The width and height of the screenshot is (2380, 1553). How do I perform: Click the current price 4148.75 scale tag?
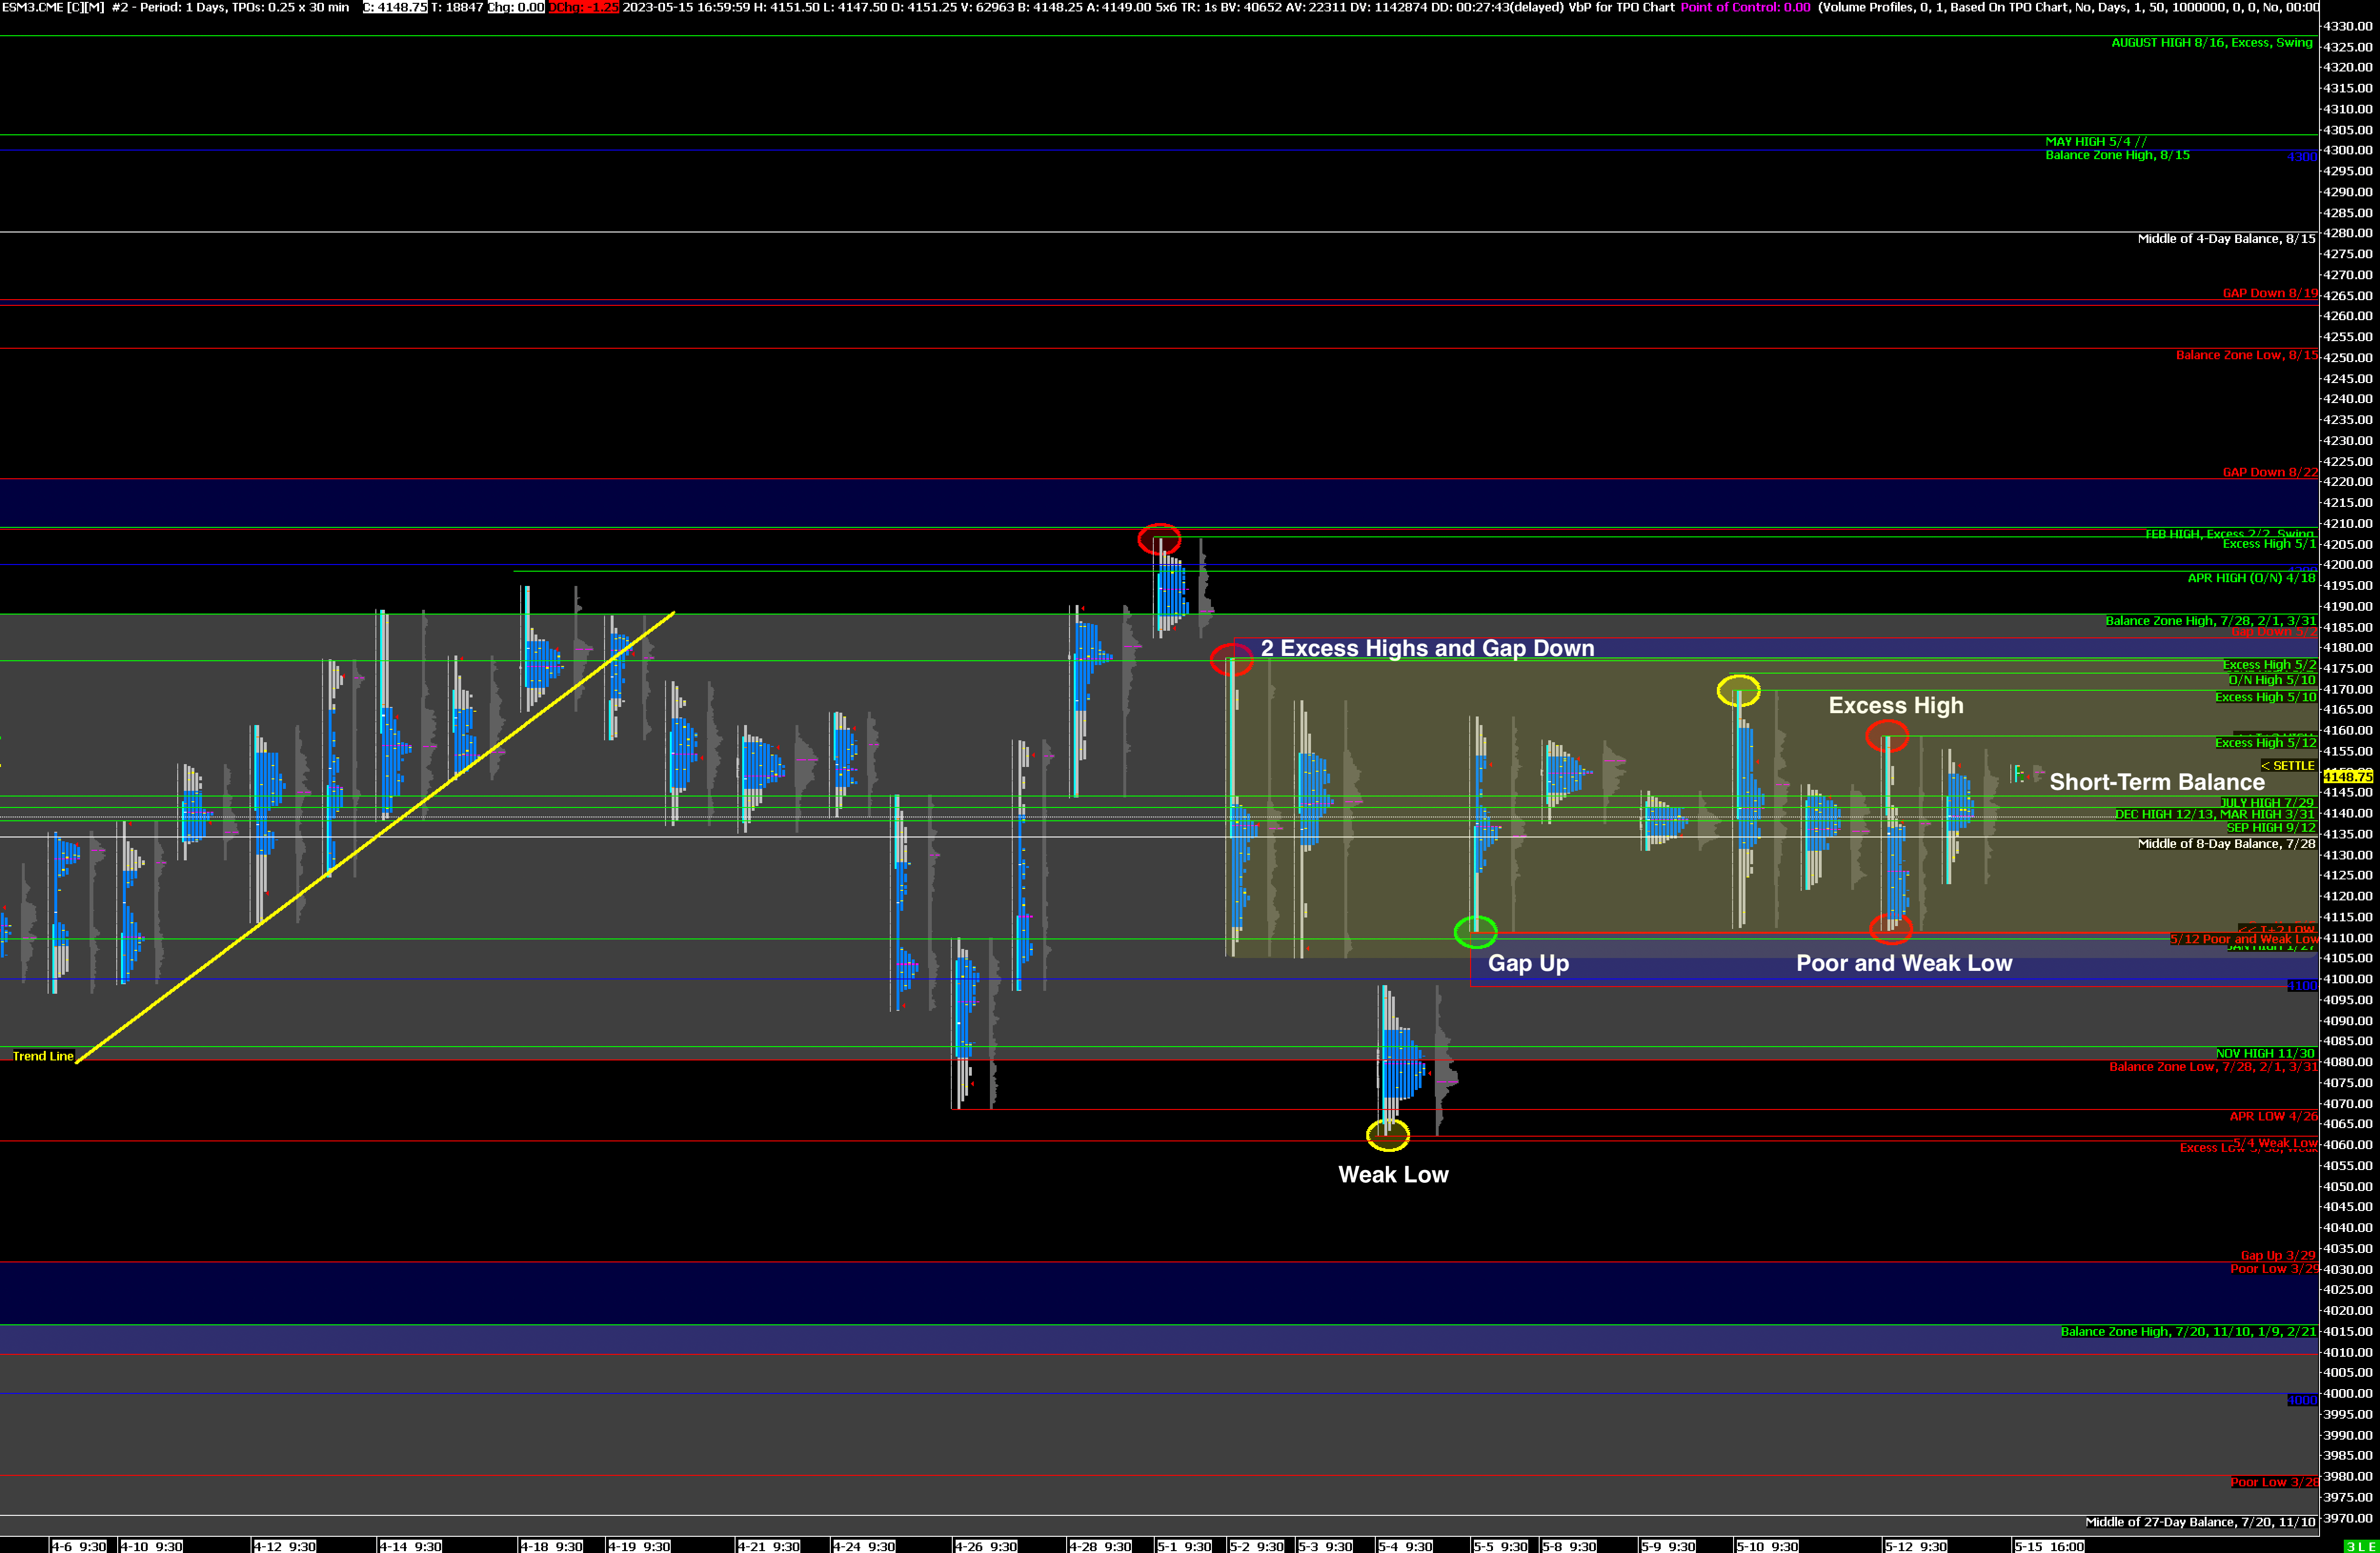point(2348,776)
